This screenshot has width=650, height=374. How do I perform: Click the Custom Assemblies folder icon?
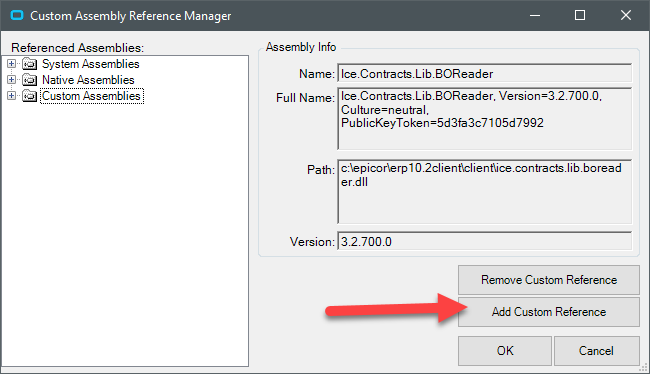pos(29,96)
